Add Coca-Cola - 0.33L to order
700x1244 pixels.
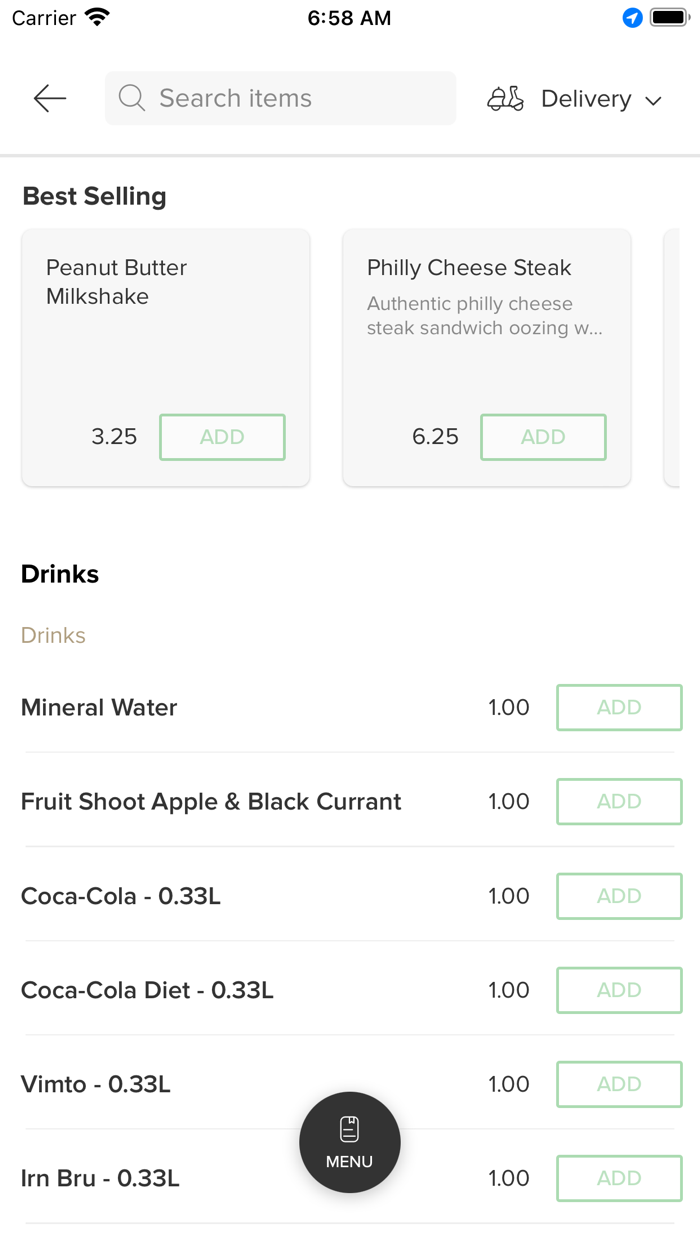click(619, 896)
